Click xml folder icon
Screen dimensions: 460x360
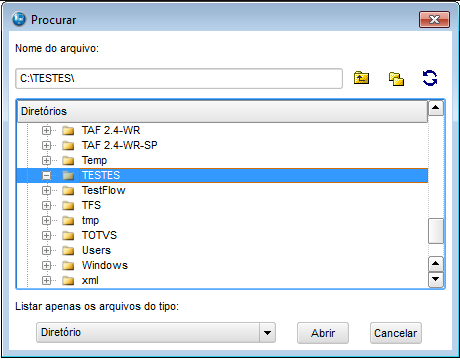click(x=68, y=280)
